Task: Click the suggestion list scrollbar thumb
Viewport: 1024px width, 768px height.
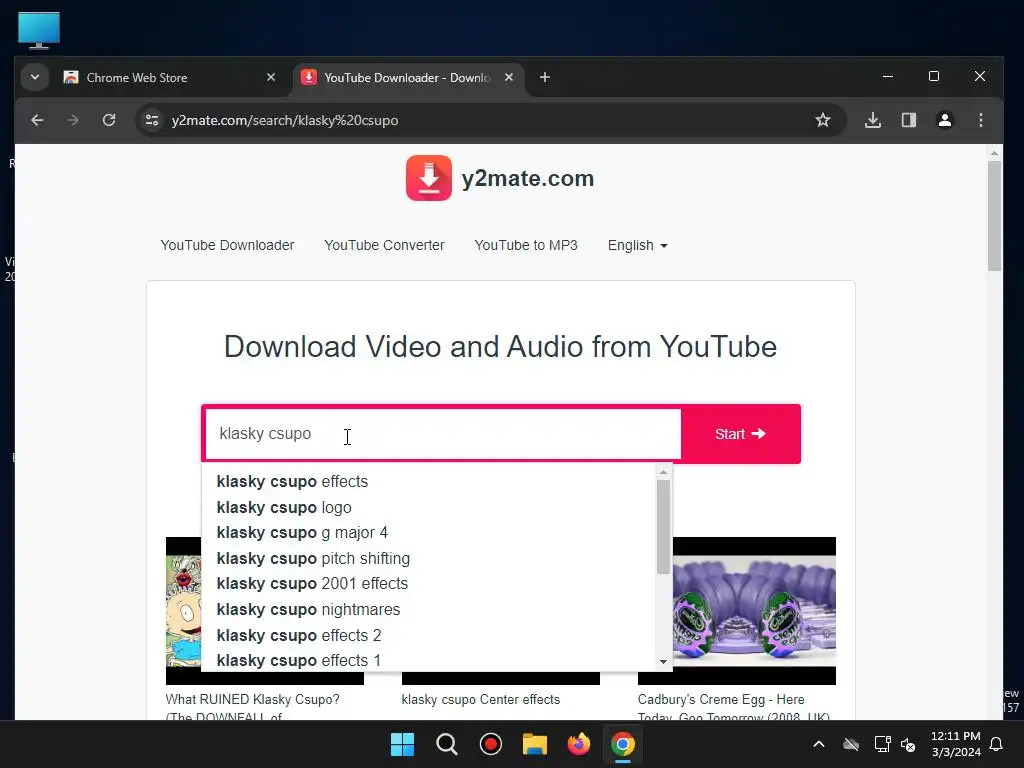Action: point(664,527)
